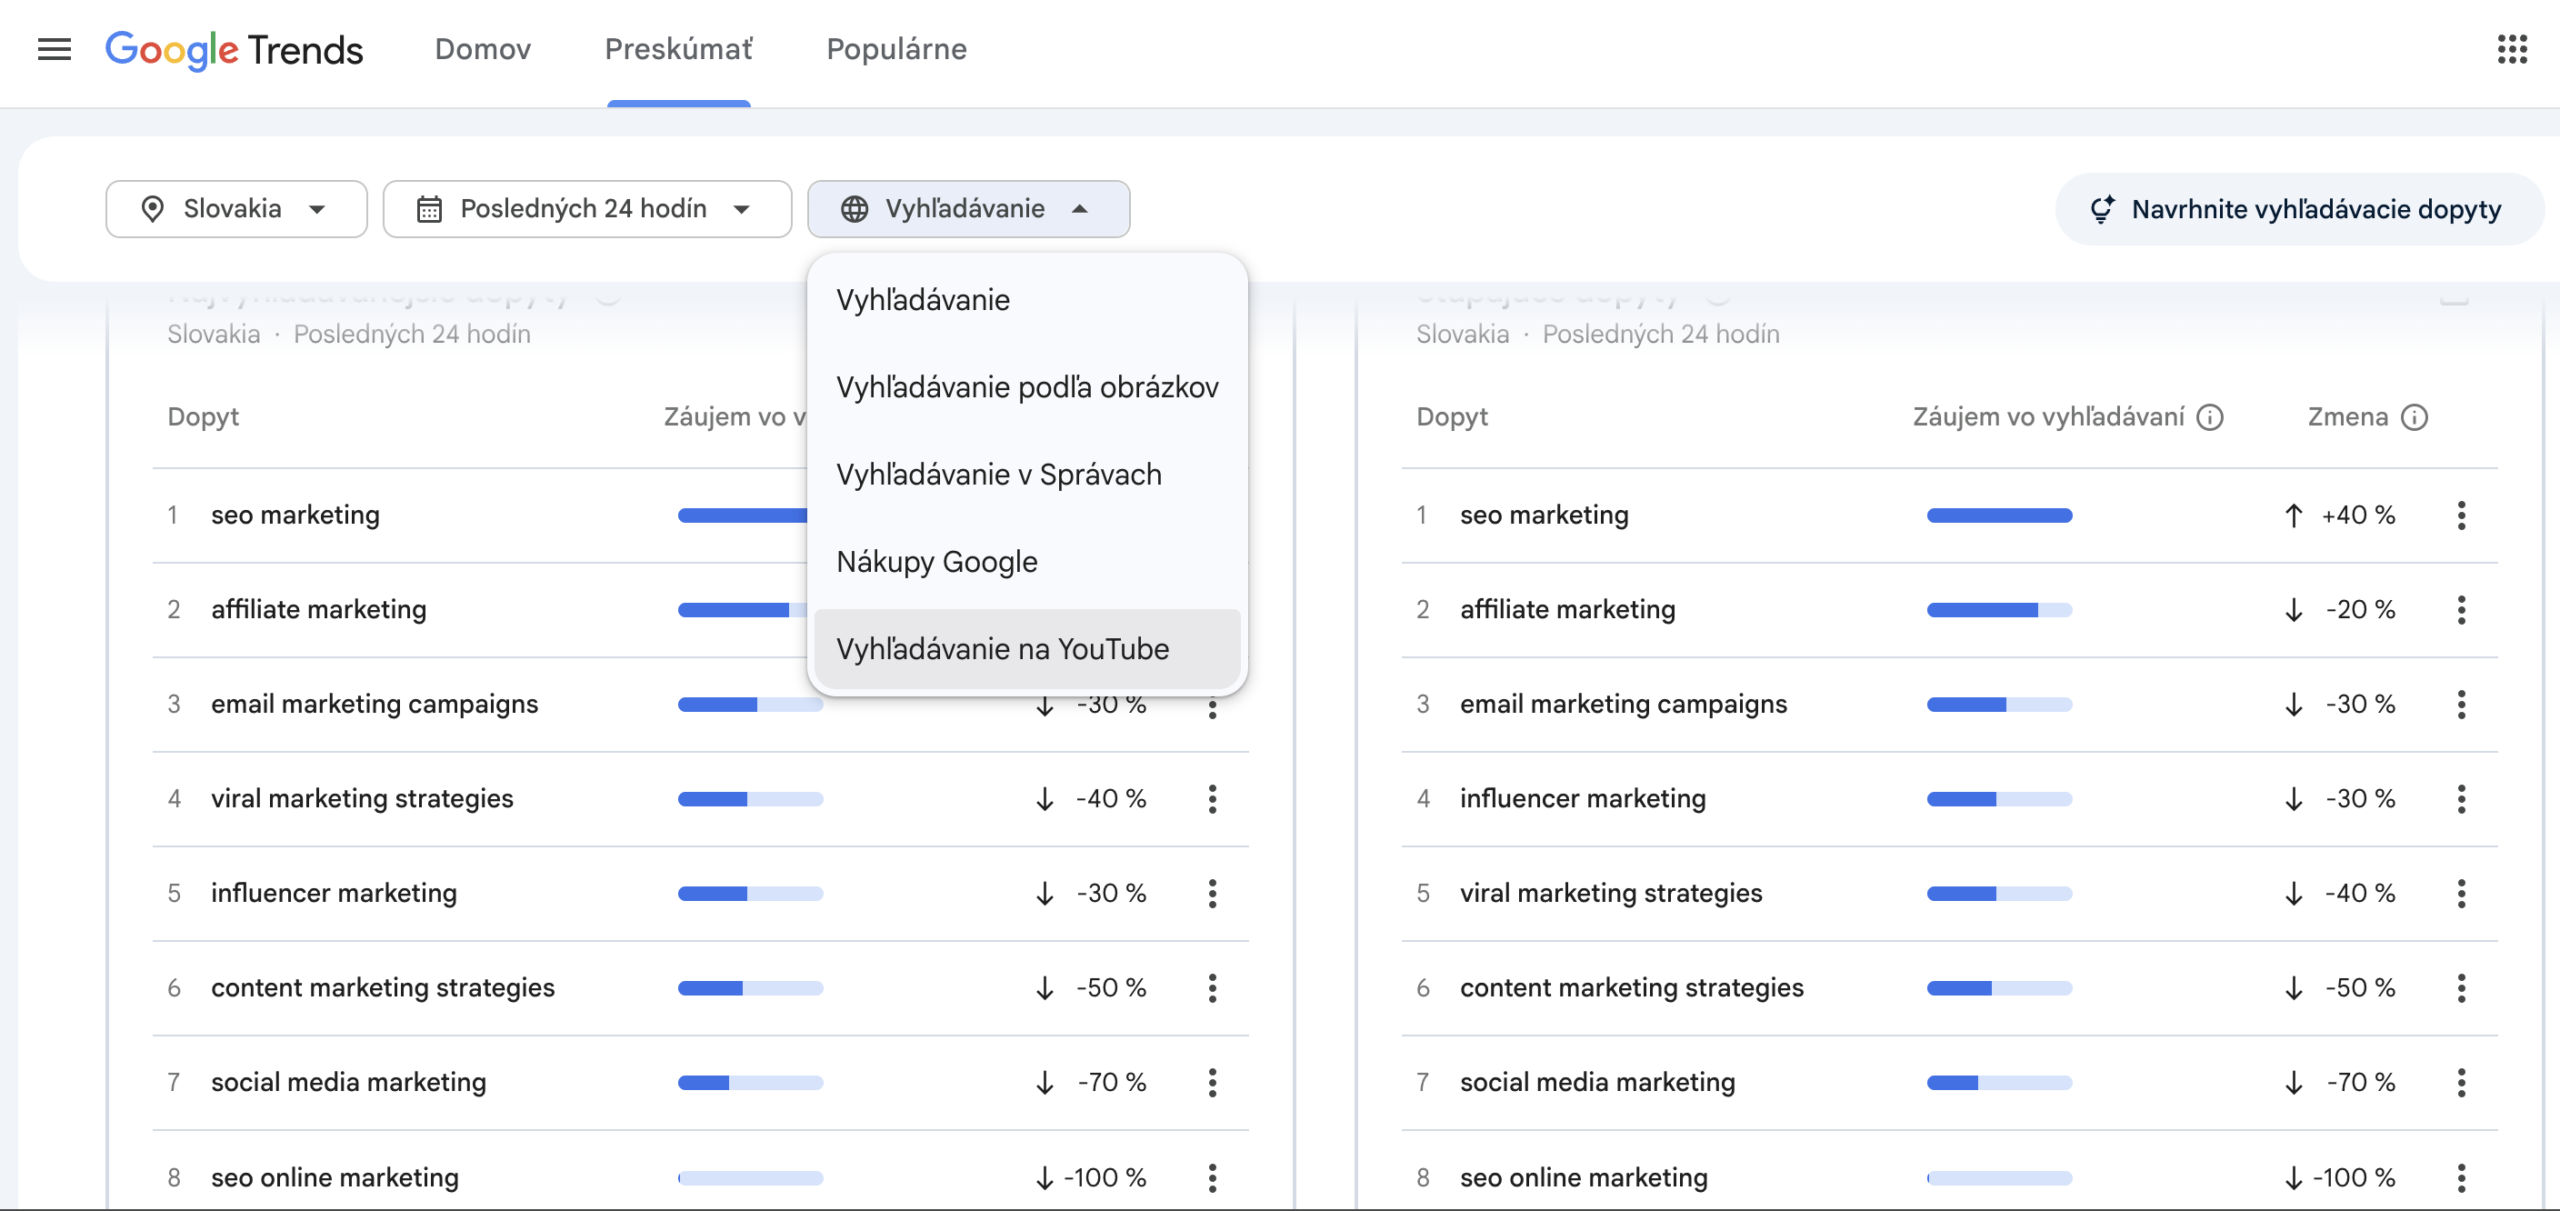
Task: Click interest bar for left viral marketing strategies
Action: click(750, 798)
